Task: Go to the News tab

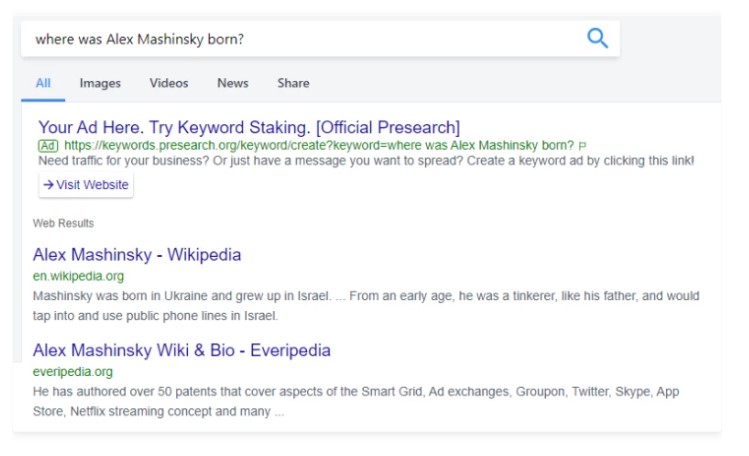Action: coord(233,83)
